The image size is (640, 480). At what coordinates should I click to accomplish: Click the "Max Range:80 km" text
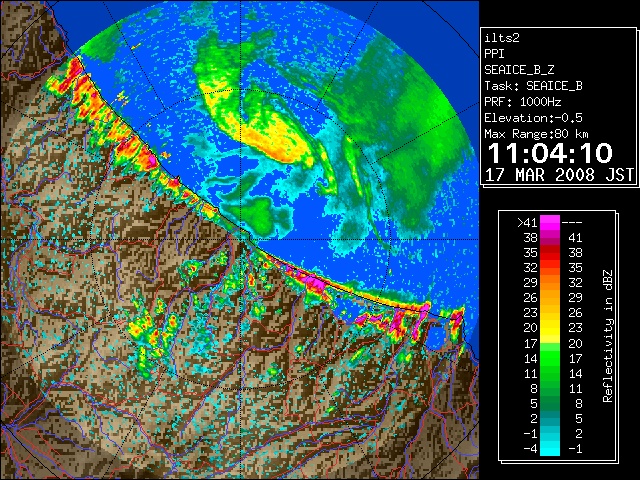[x=537, y=134]
